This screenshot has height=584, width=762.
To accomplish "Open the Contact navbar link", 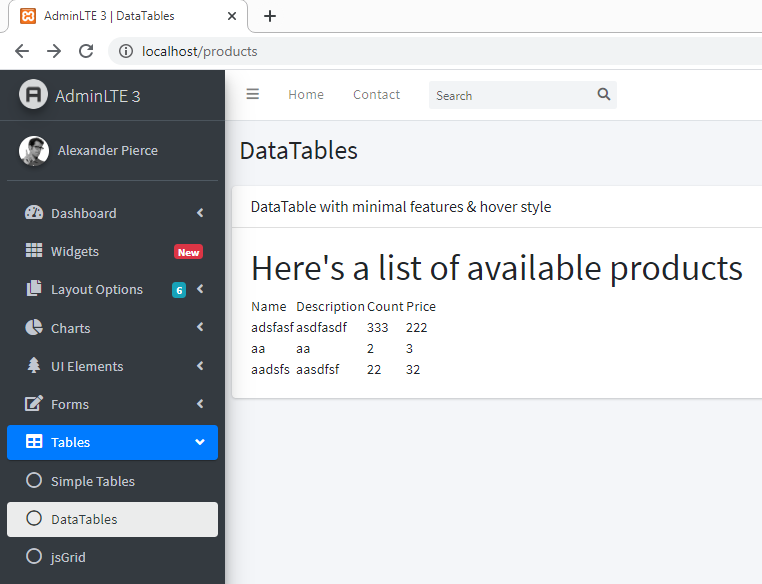I will (x=376, y=95).
